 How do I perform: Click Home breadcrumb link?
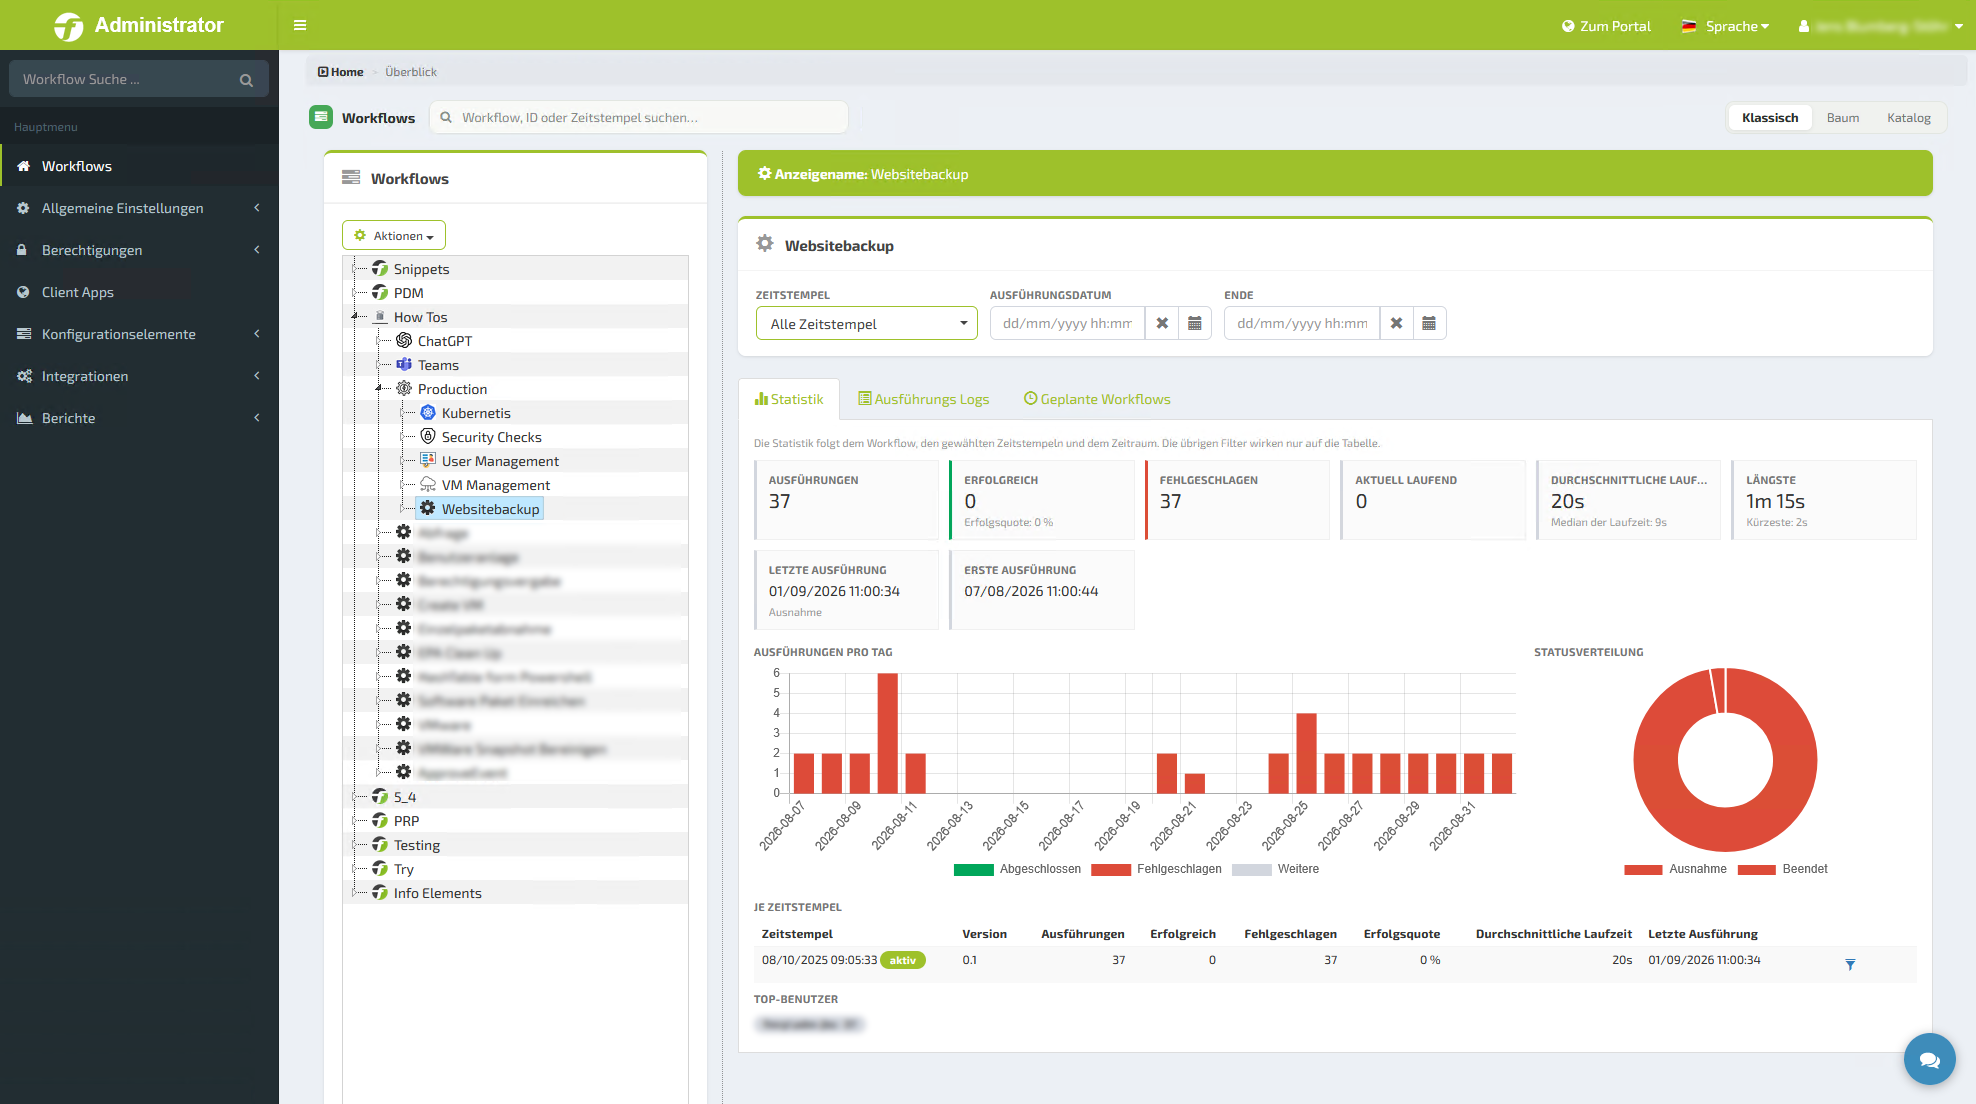tap(341, 72)
